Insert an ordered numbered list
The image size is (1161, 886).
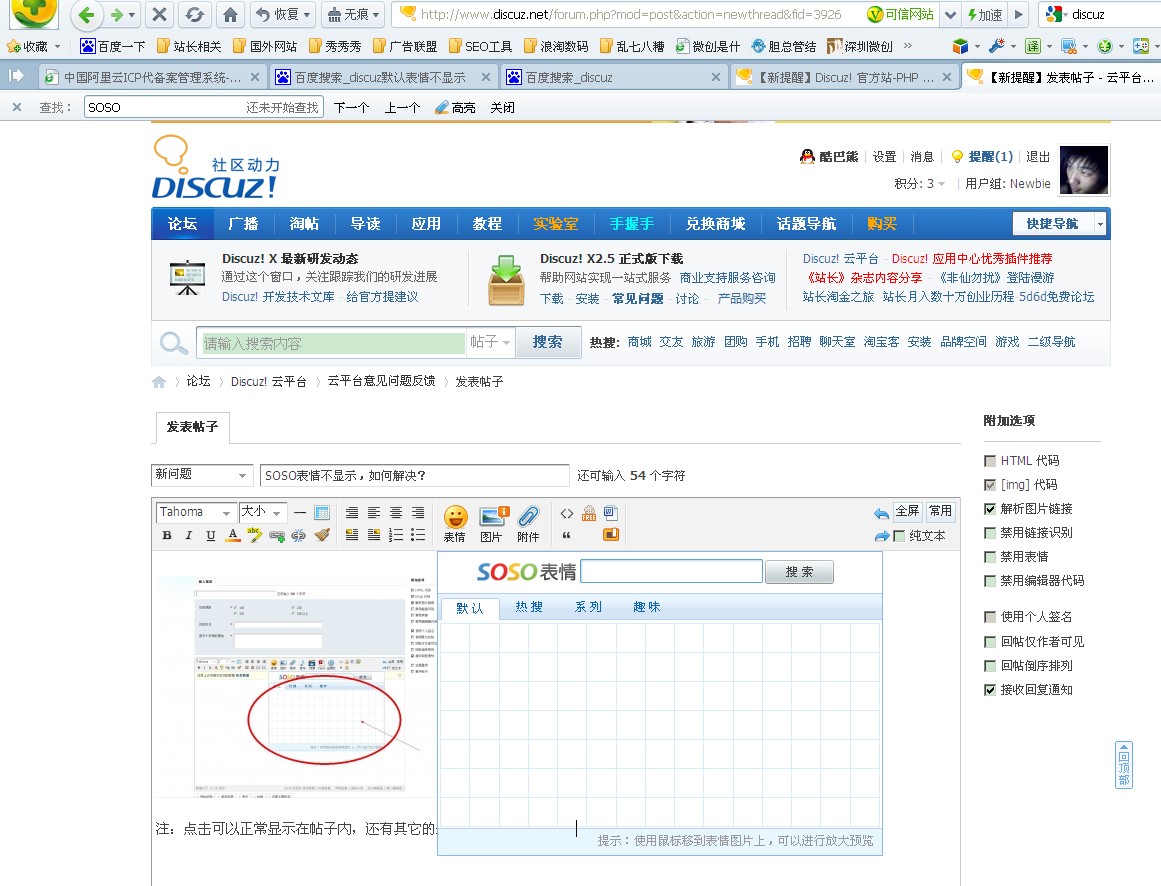click(x=396, y=535)
